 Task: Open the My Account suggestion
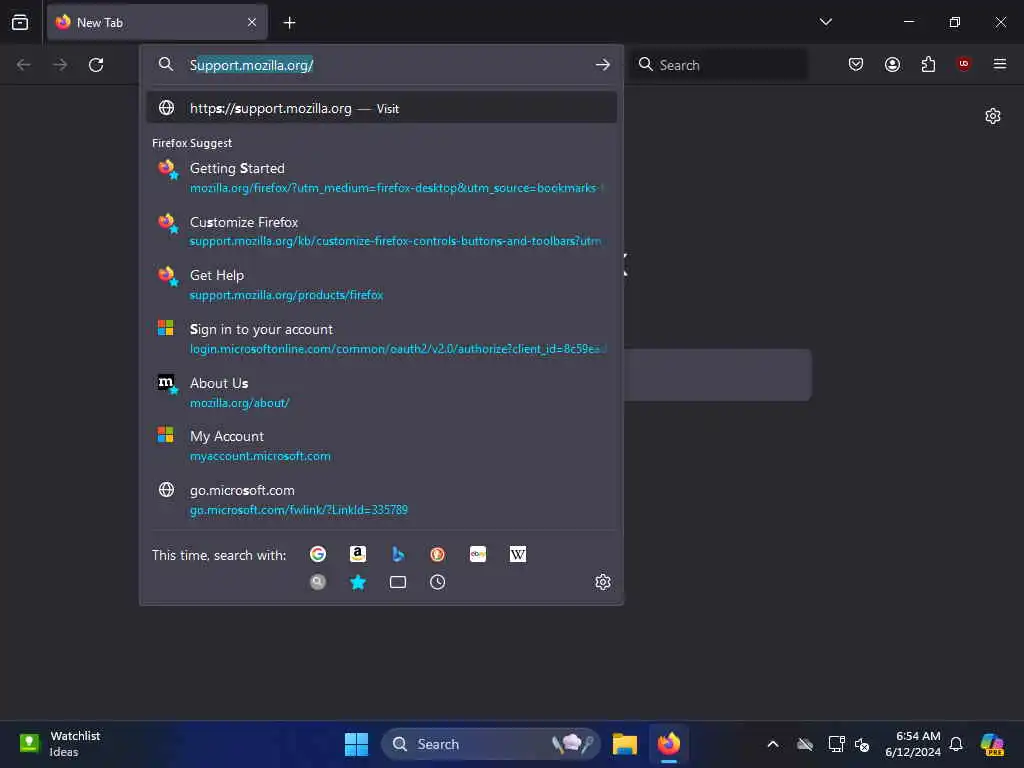[x=381, y=445]
